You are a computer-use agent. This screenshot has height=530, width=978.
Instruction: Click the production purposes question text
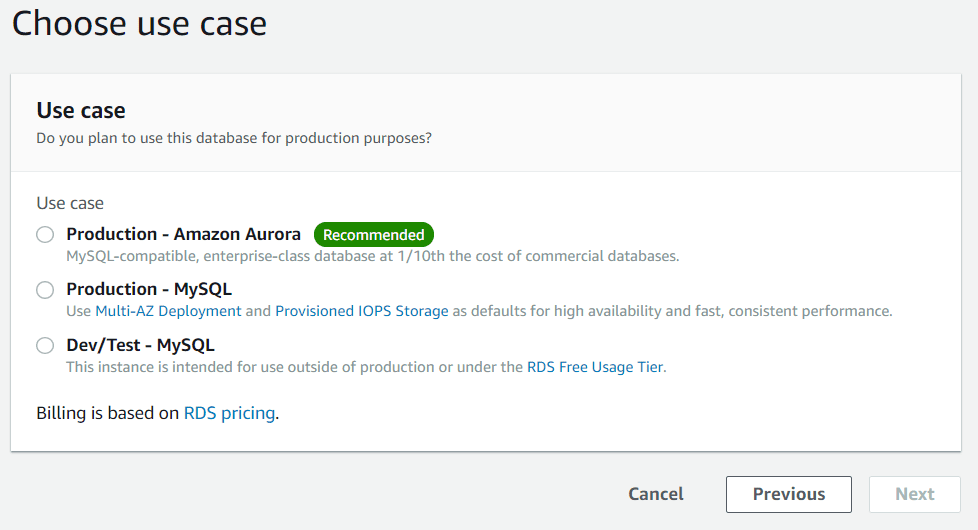[234, 138]
